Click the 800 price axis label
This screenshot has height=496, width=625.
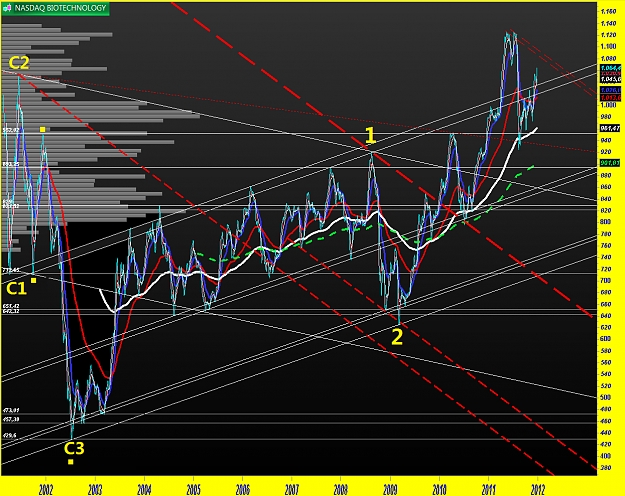[x=605, y=222]
